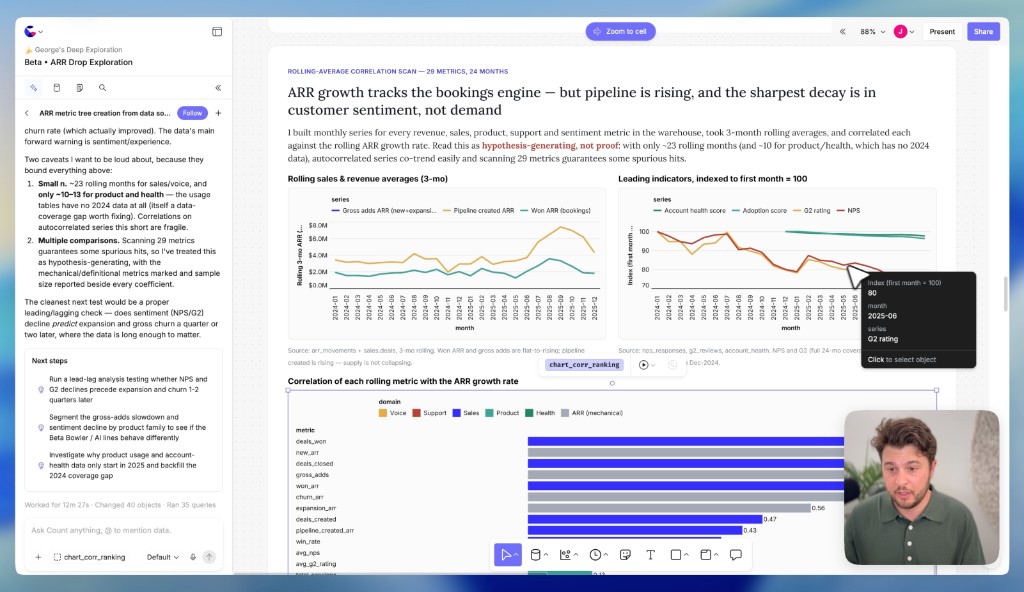The height and width of the screenshot is (592, 1024).
Task: Select the pointer selection tool
Action: [505, 555]
